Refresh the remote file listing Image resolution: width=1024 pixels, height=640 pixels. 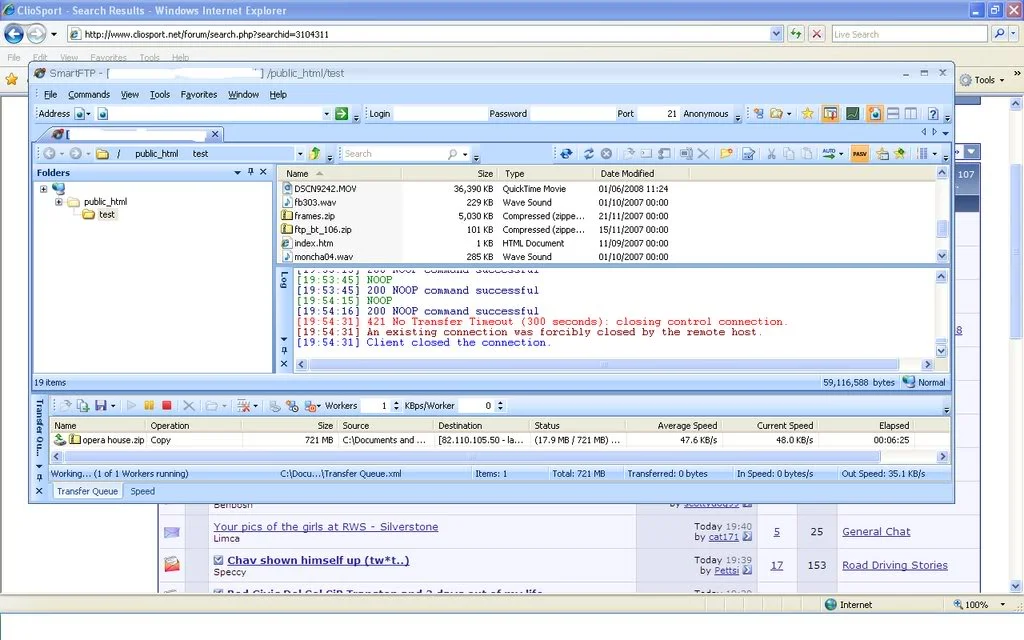coord(588,153)
